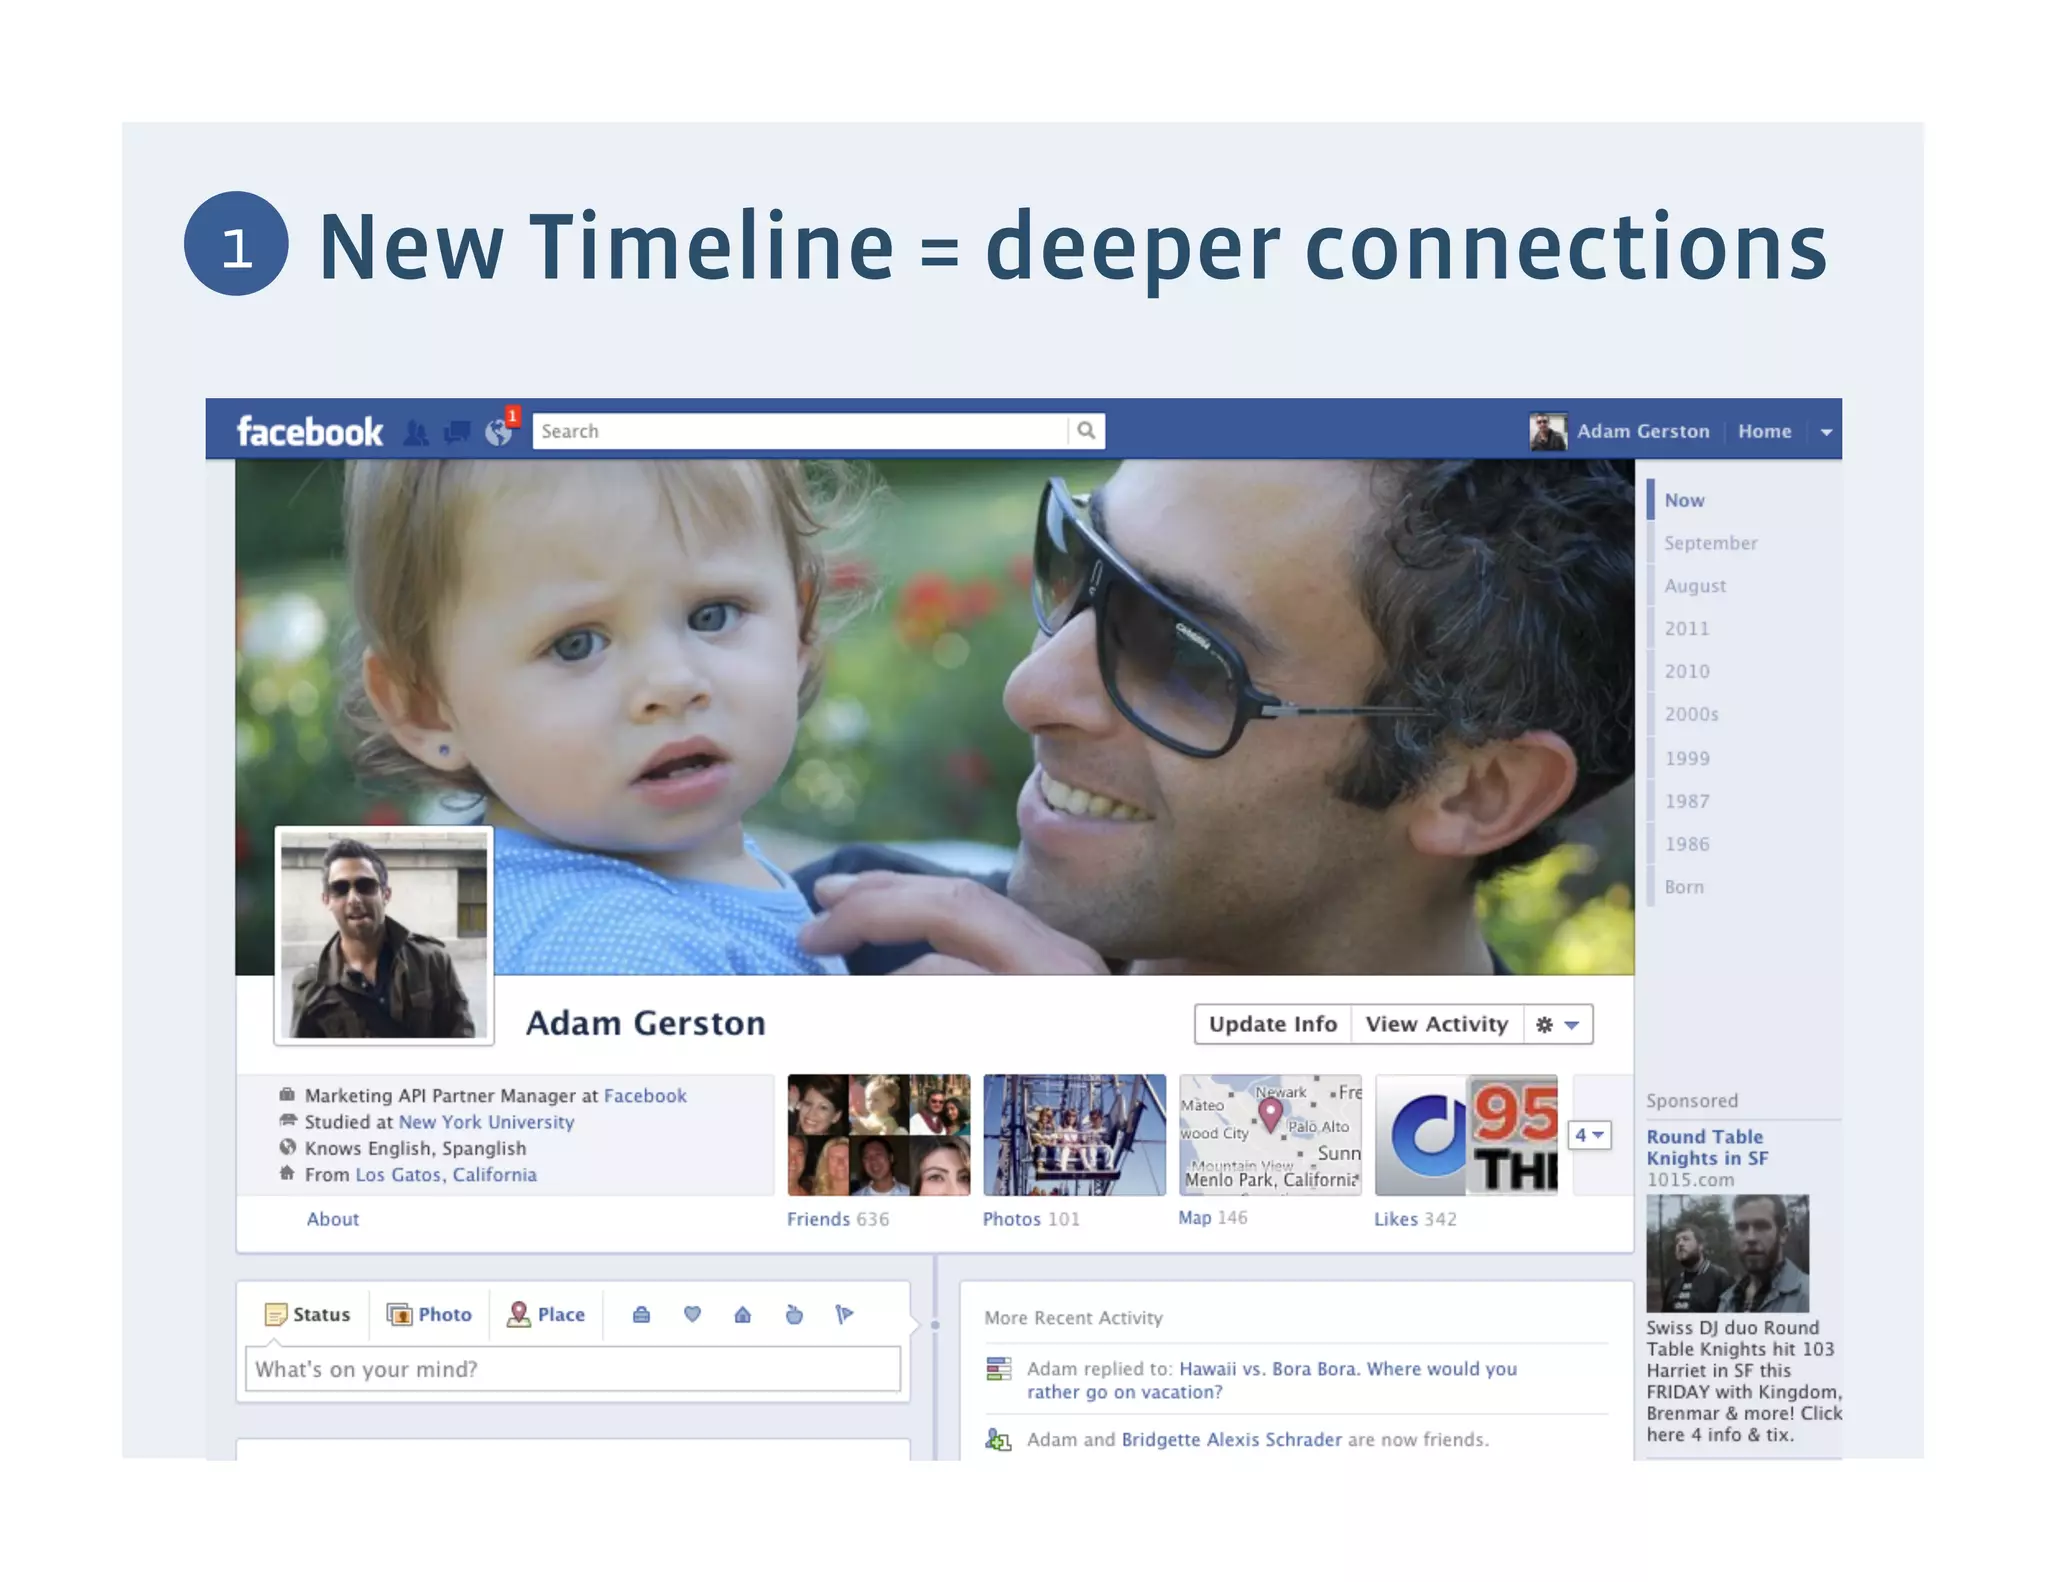Viewport: 2048px width, 1582px height.
Task: Click the Update Info button
Action: 1273,1024
